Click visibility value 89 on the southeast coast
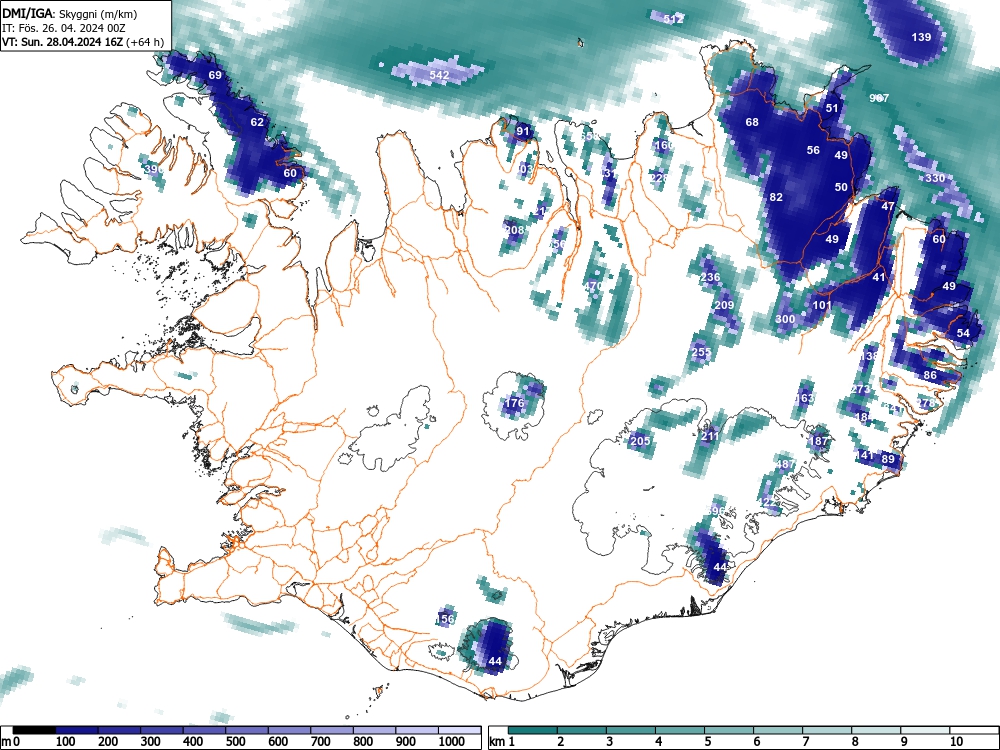 (888, 459)
